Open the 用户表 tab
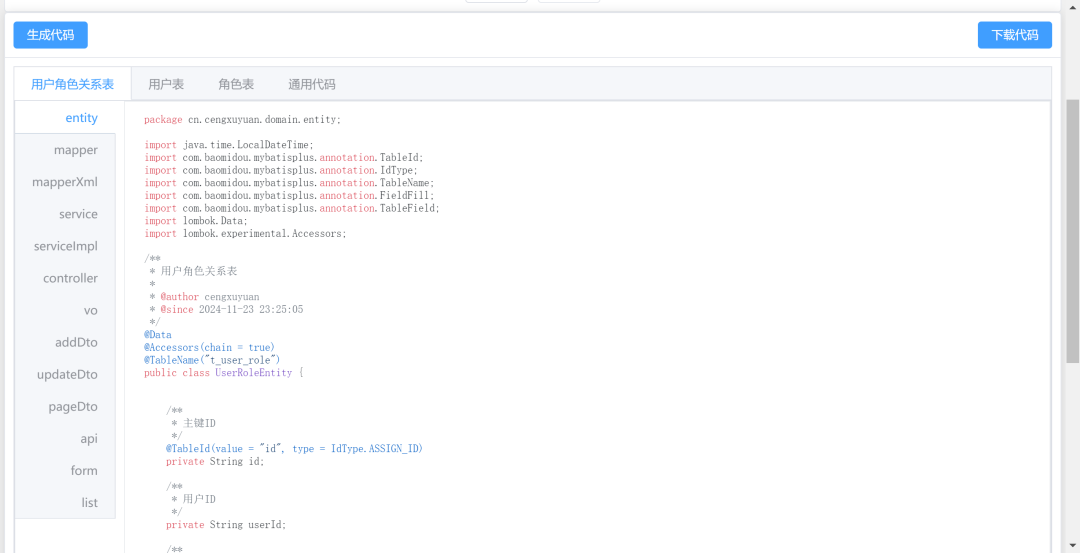Image resolution: width=1080 pixels, height=553 pixels. [x=166, y=84]
